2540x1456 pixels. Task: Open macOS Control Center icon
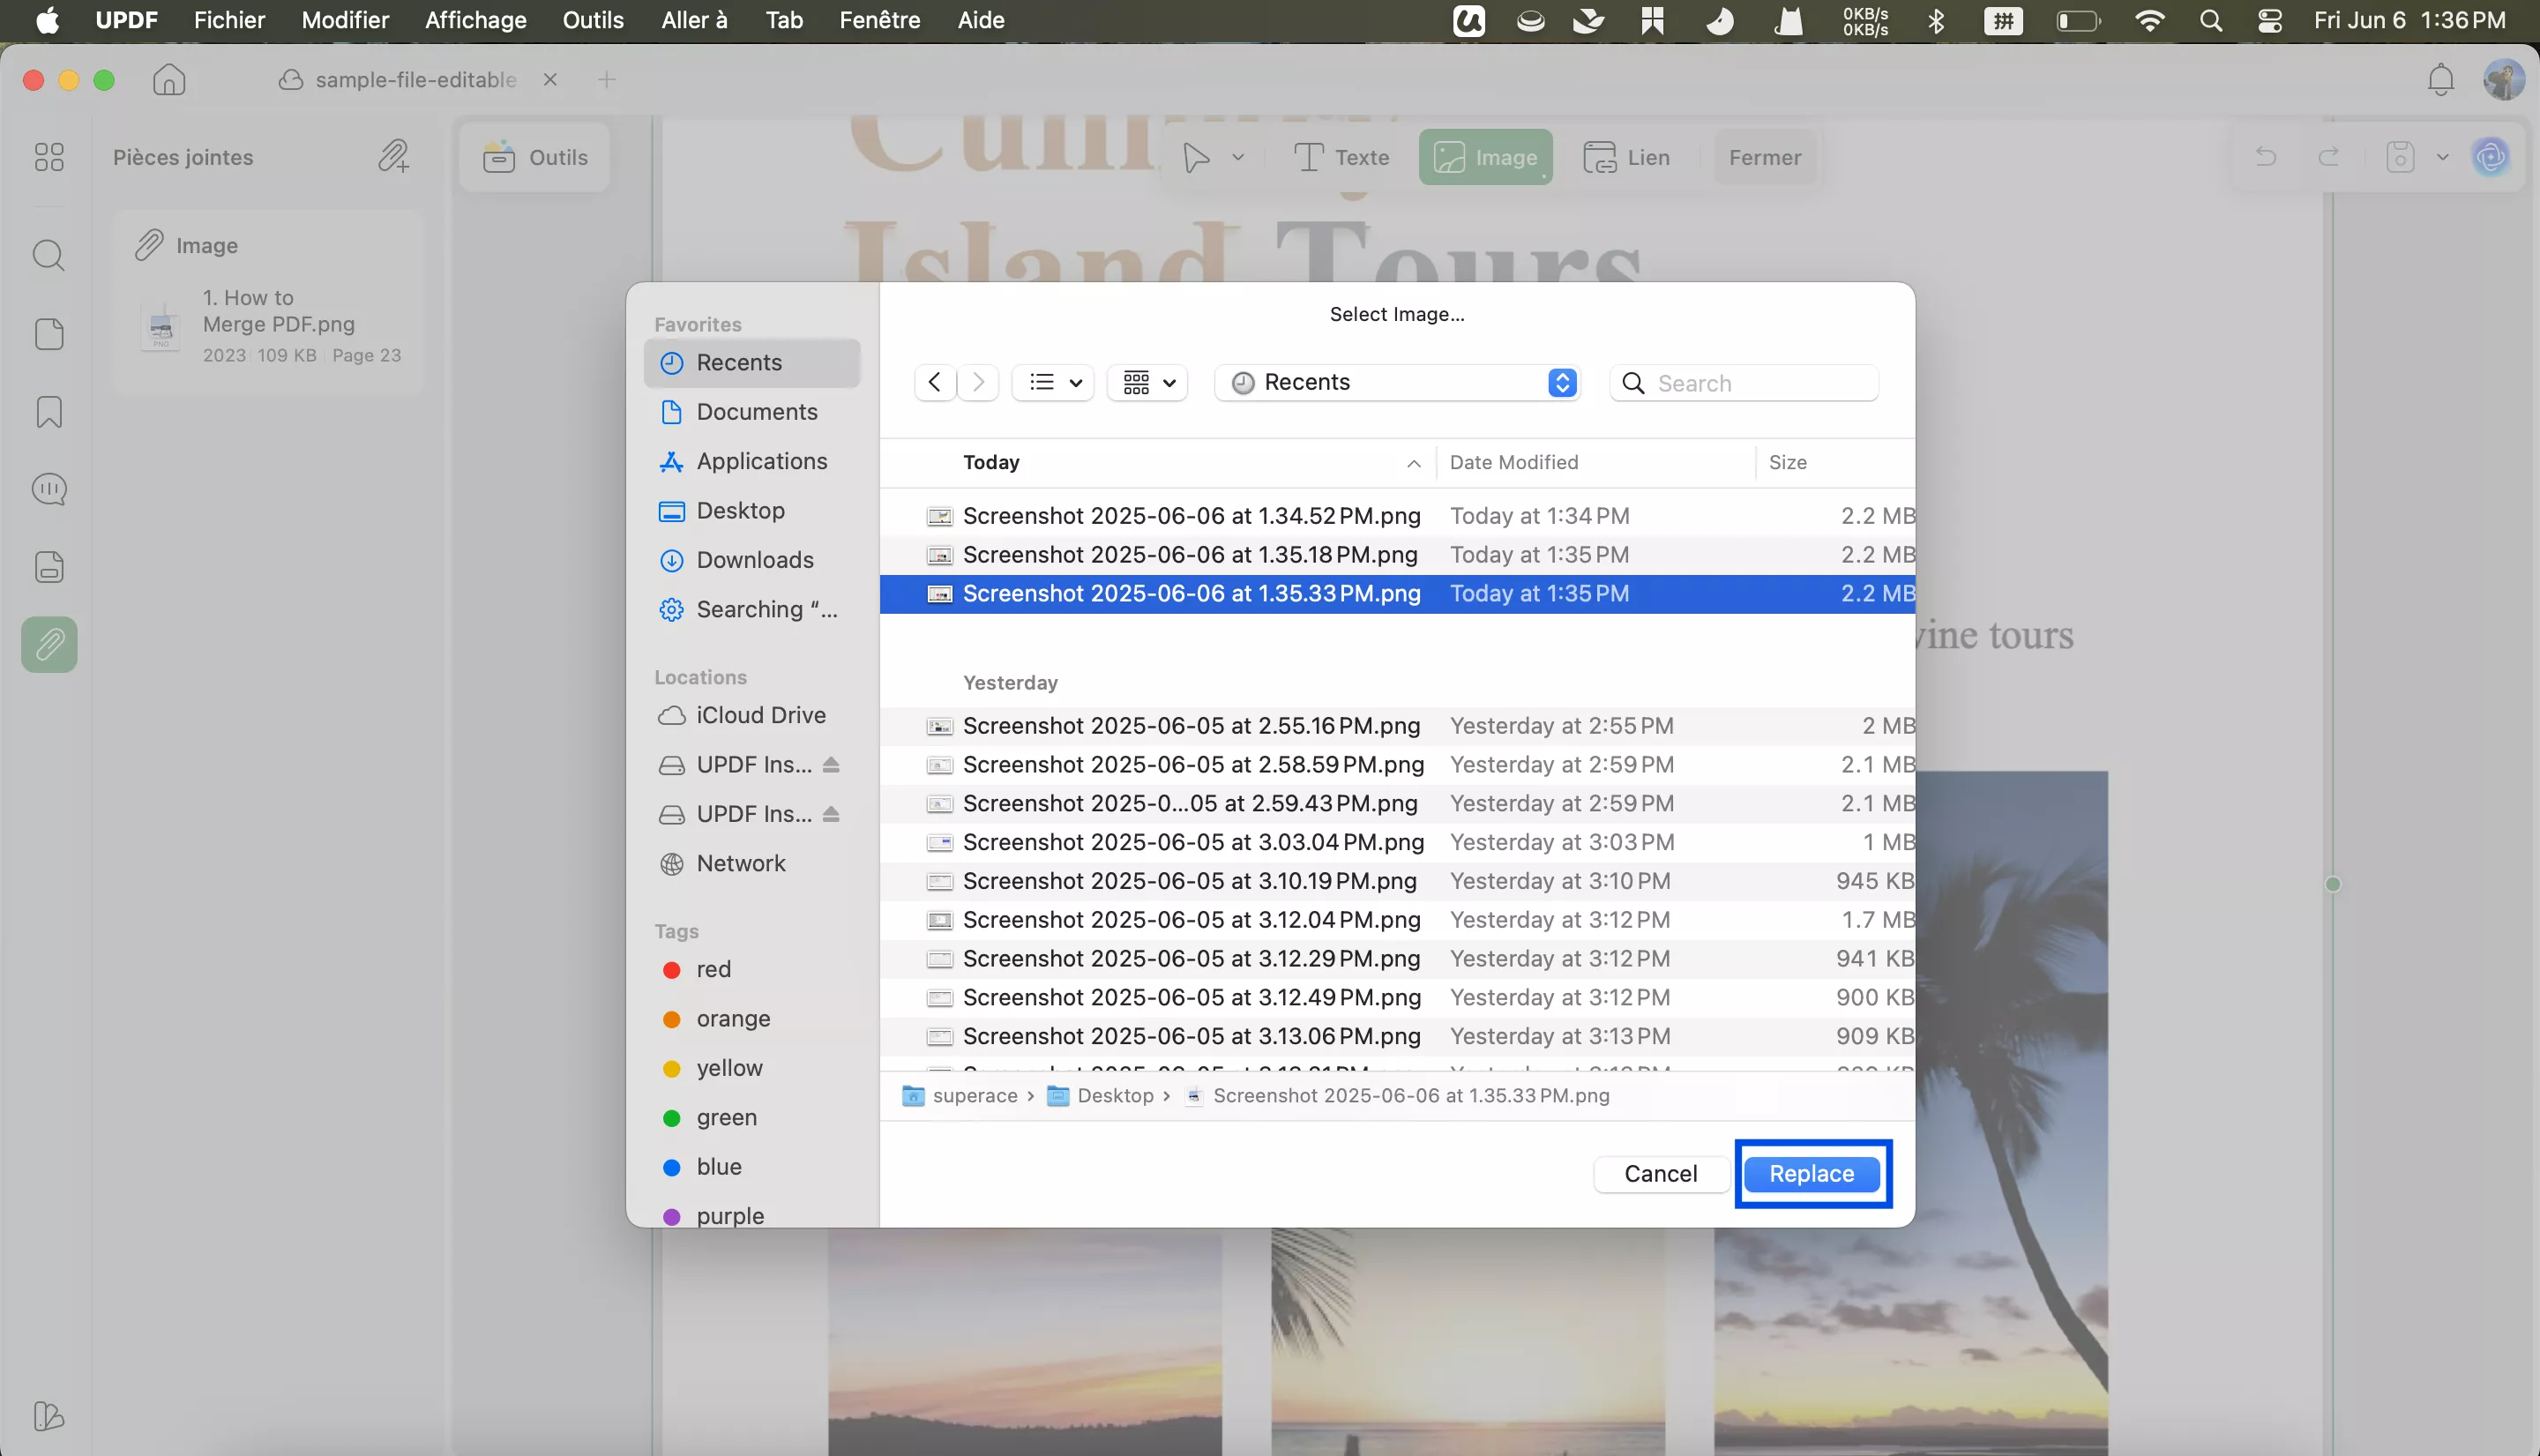coord(2270,20)
